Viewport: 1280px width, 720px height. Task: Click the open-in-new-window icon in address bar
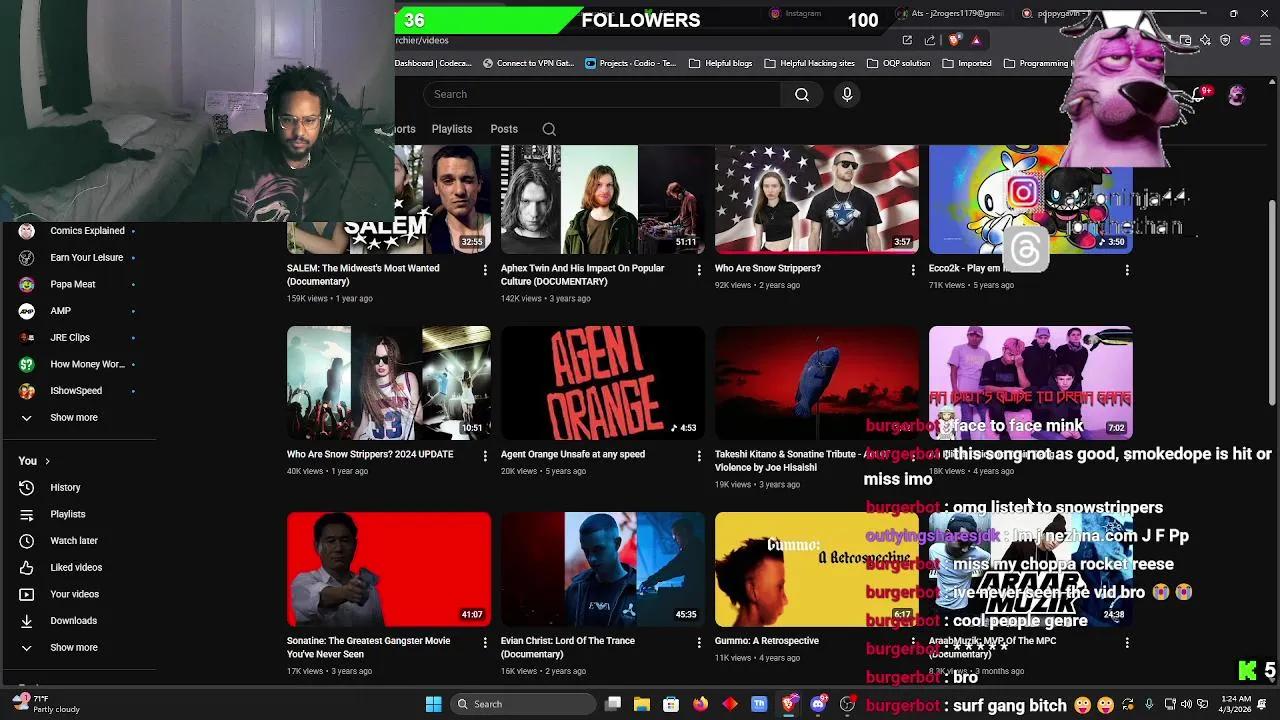(x=907, y=40)
